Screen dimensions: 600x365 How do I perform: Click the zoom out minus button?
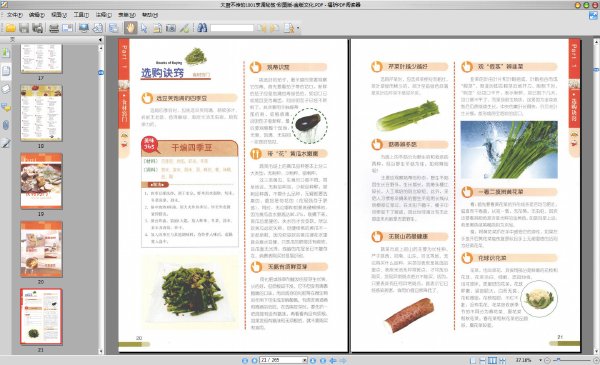[548, 360]
